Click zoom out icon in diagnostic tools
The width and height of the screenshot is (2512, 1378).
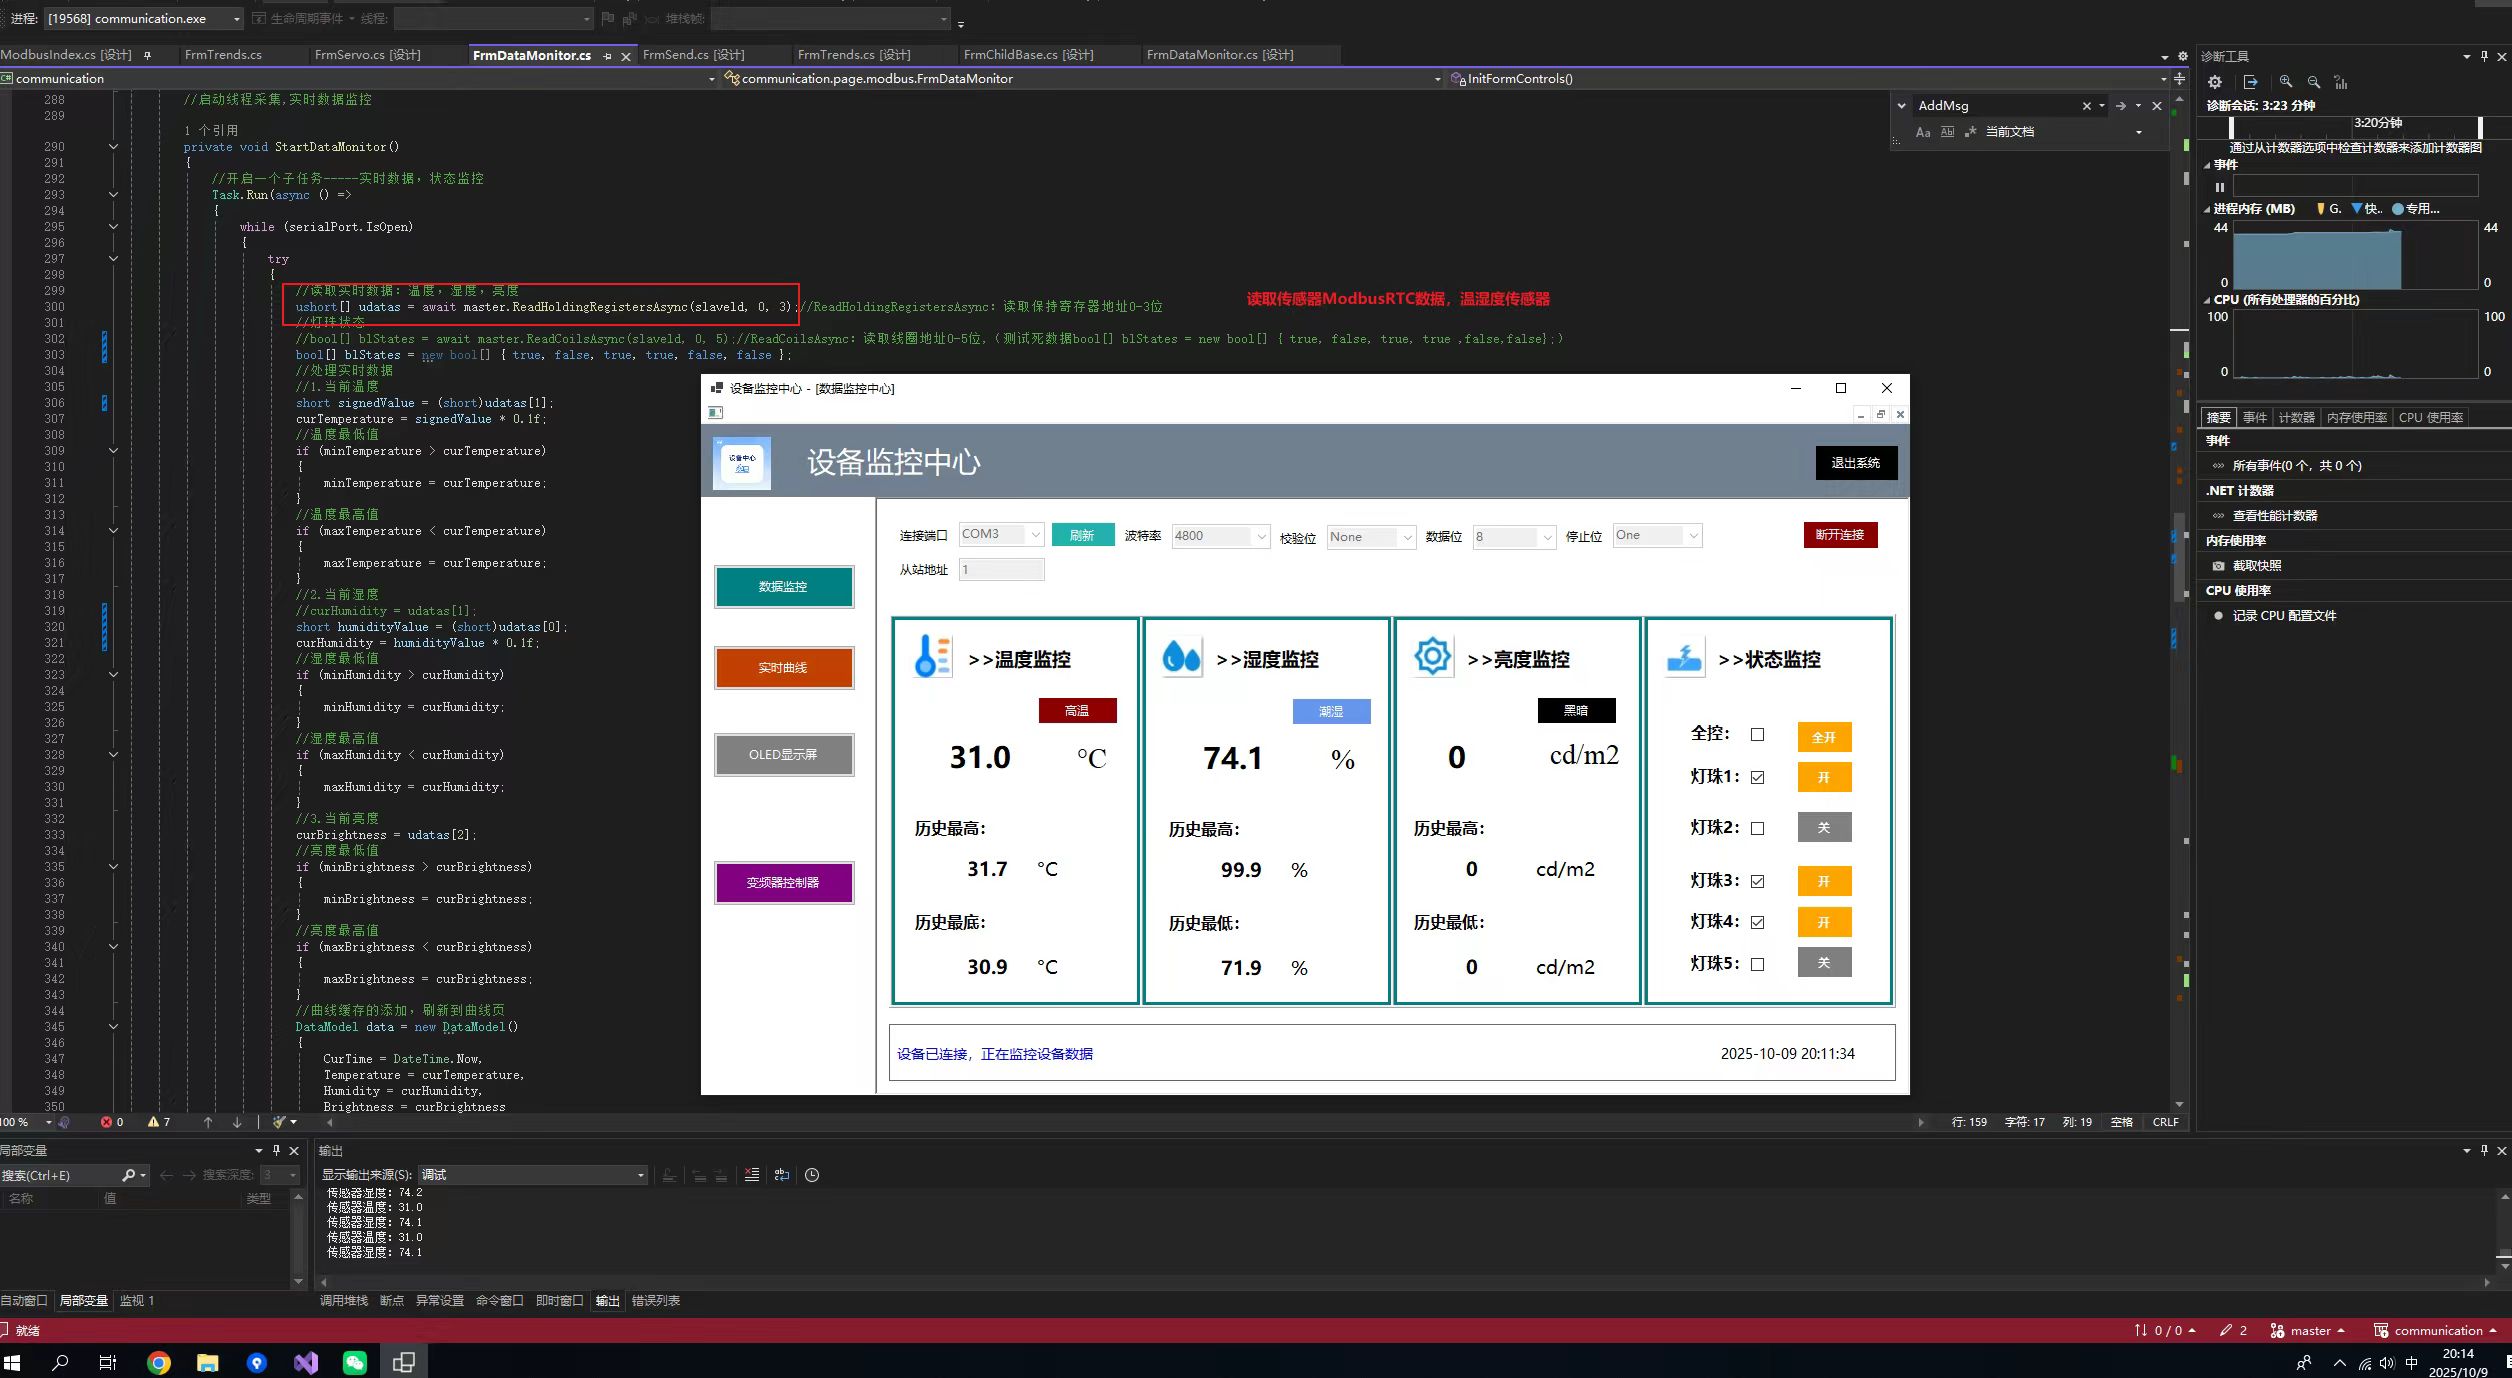(x=2314, y=82)
